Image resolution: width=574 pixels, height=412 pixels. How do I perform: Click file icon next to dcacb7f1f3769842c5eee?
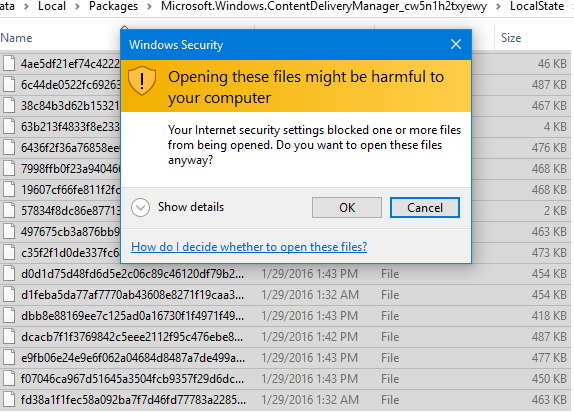point(9,337)
